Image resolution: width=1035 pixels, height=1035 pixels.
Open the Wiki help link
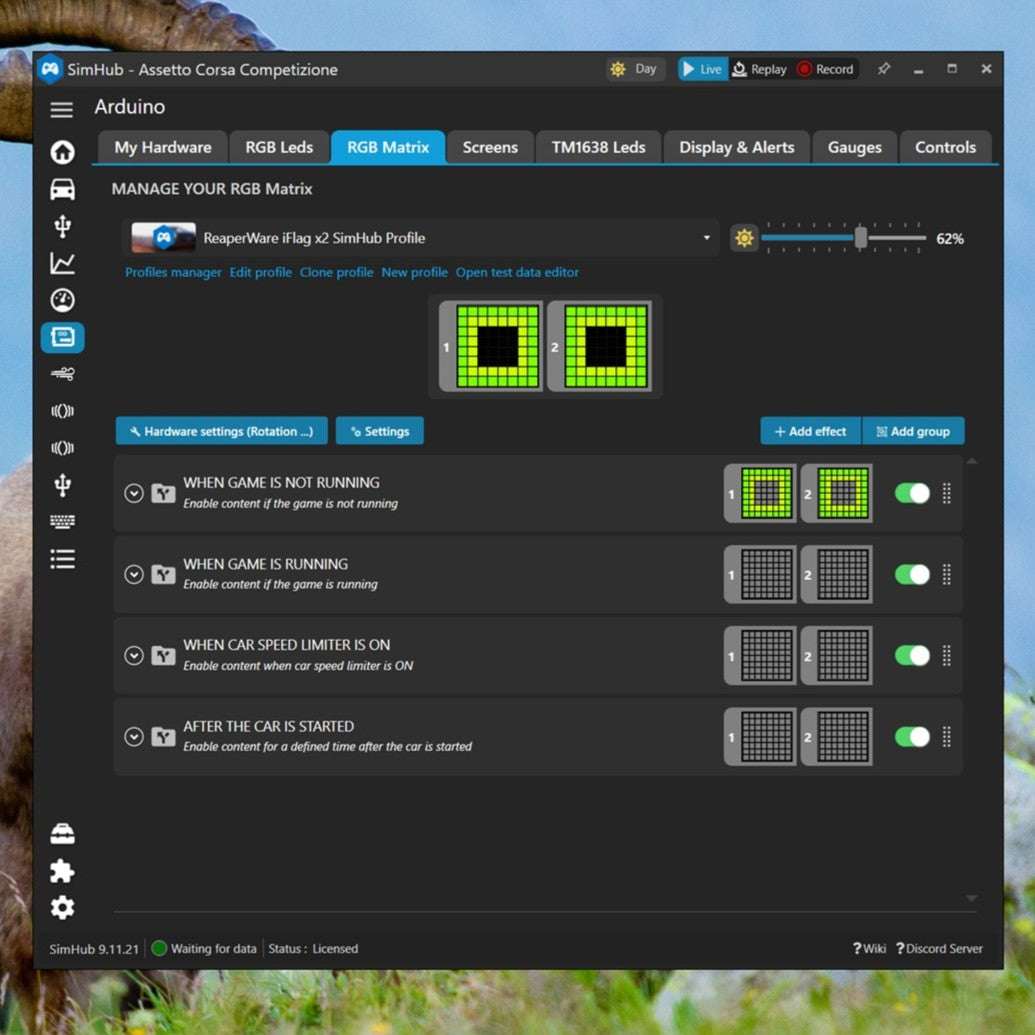869,949
